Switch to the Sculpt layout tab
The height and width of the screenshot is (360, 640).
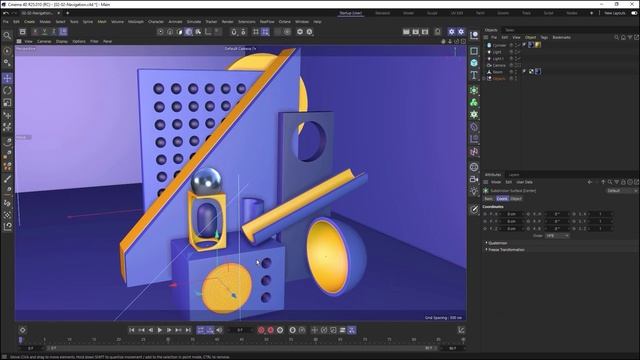pyautogui.click(x=432, y=13)
